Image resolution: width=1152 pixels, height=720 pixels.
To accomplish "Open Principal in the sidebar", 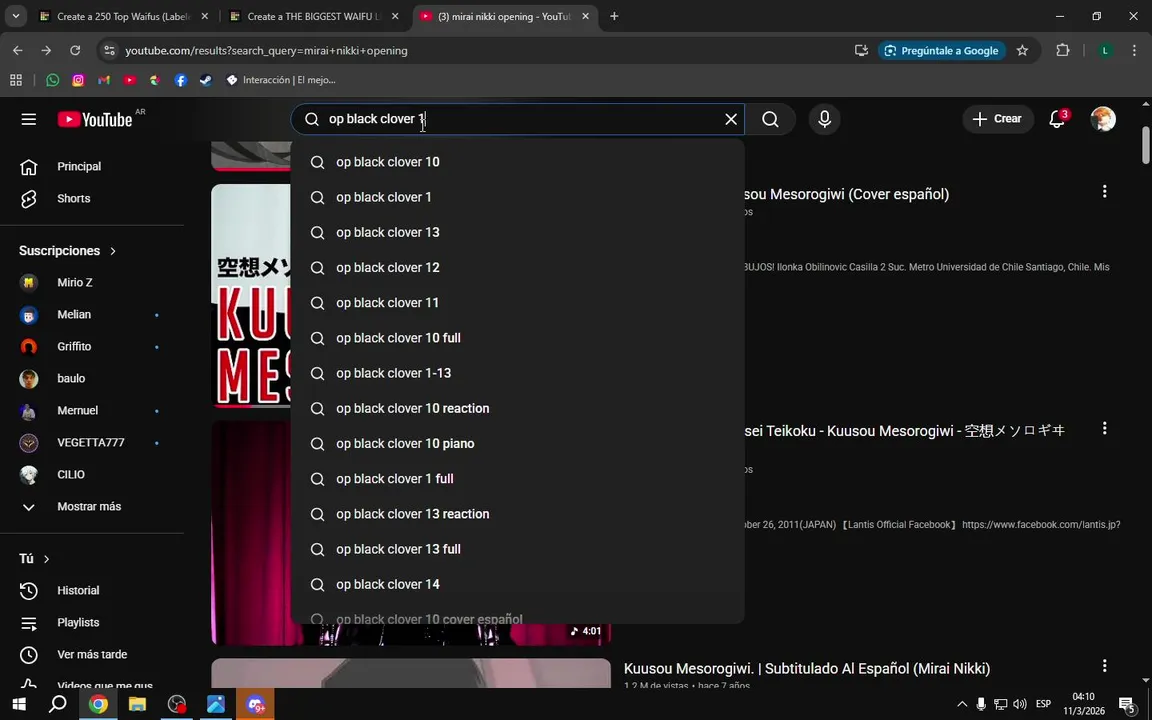I will [x=92, y=167].
